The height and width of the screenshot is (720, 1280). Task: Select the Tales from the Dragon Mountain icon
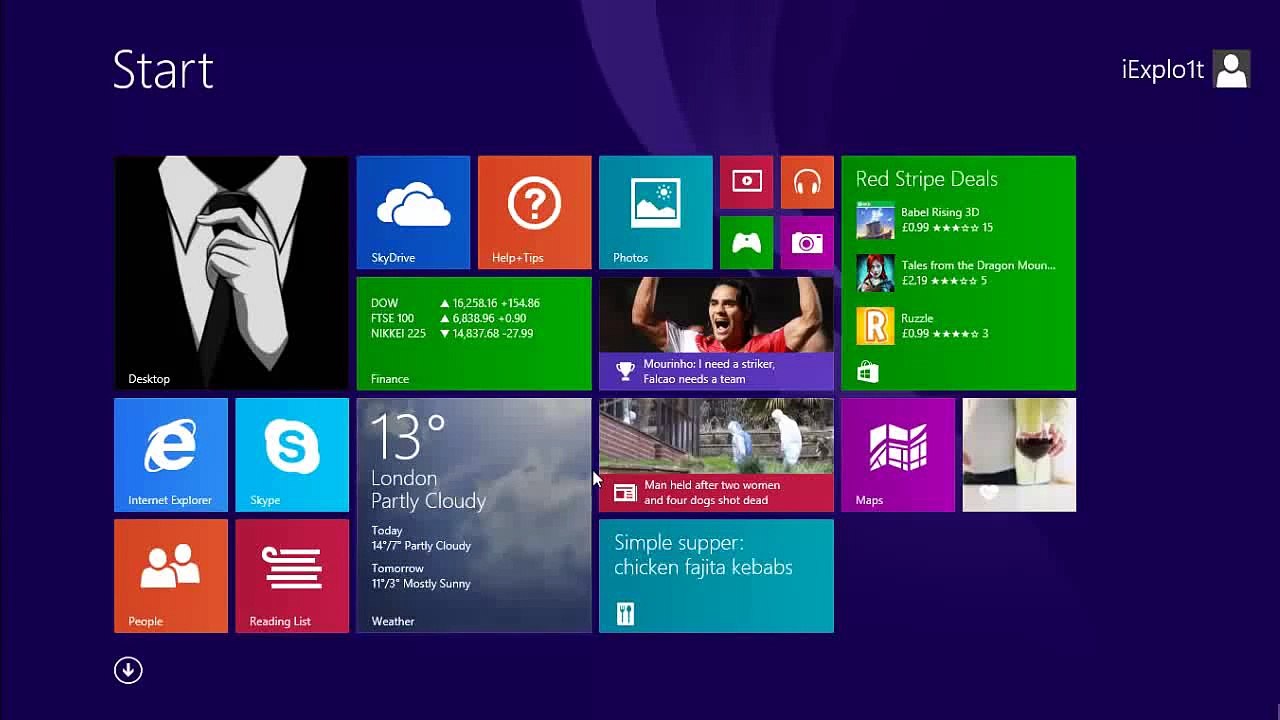(x=875, y=273)
